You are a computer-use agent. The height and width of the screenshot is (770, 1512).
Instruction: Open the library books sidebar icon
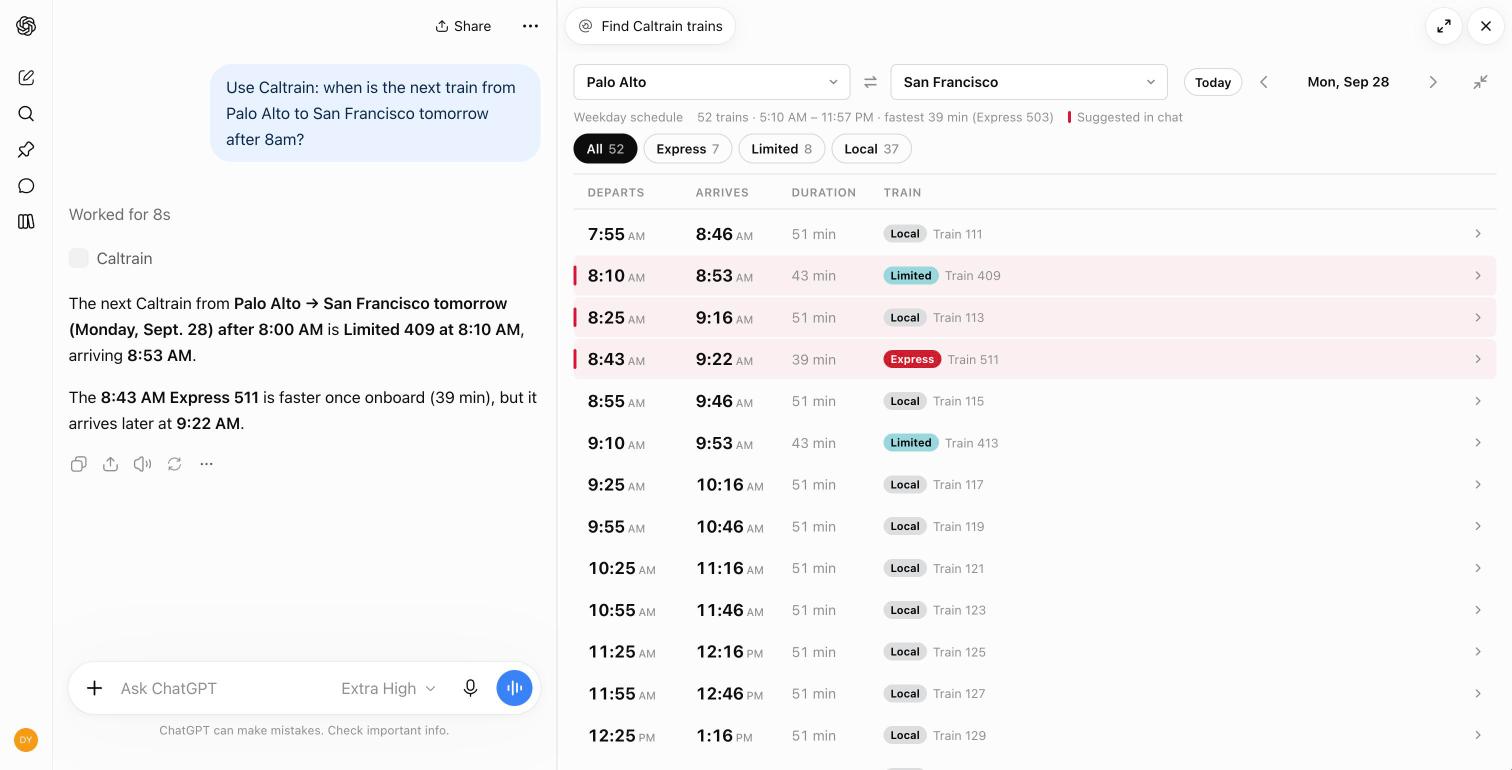pyautogui.click(x=26, y=222)
